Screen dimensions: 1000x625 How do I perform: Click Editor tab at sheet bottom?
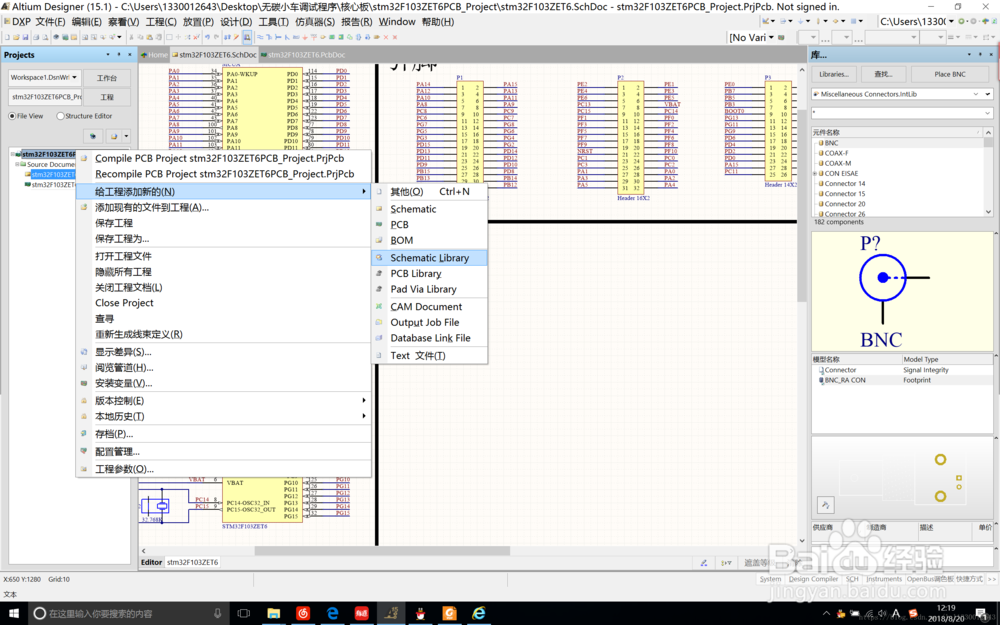(151, 562)
